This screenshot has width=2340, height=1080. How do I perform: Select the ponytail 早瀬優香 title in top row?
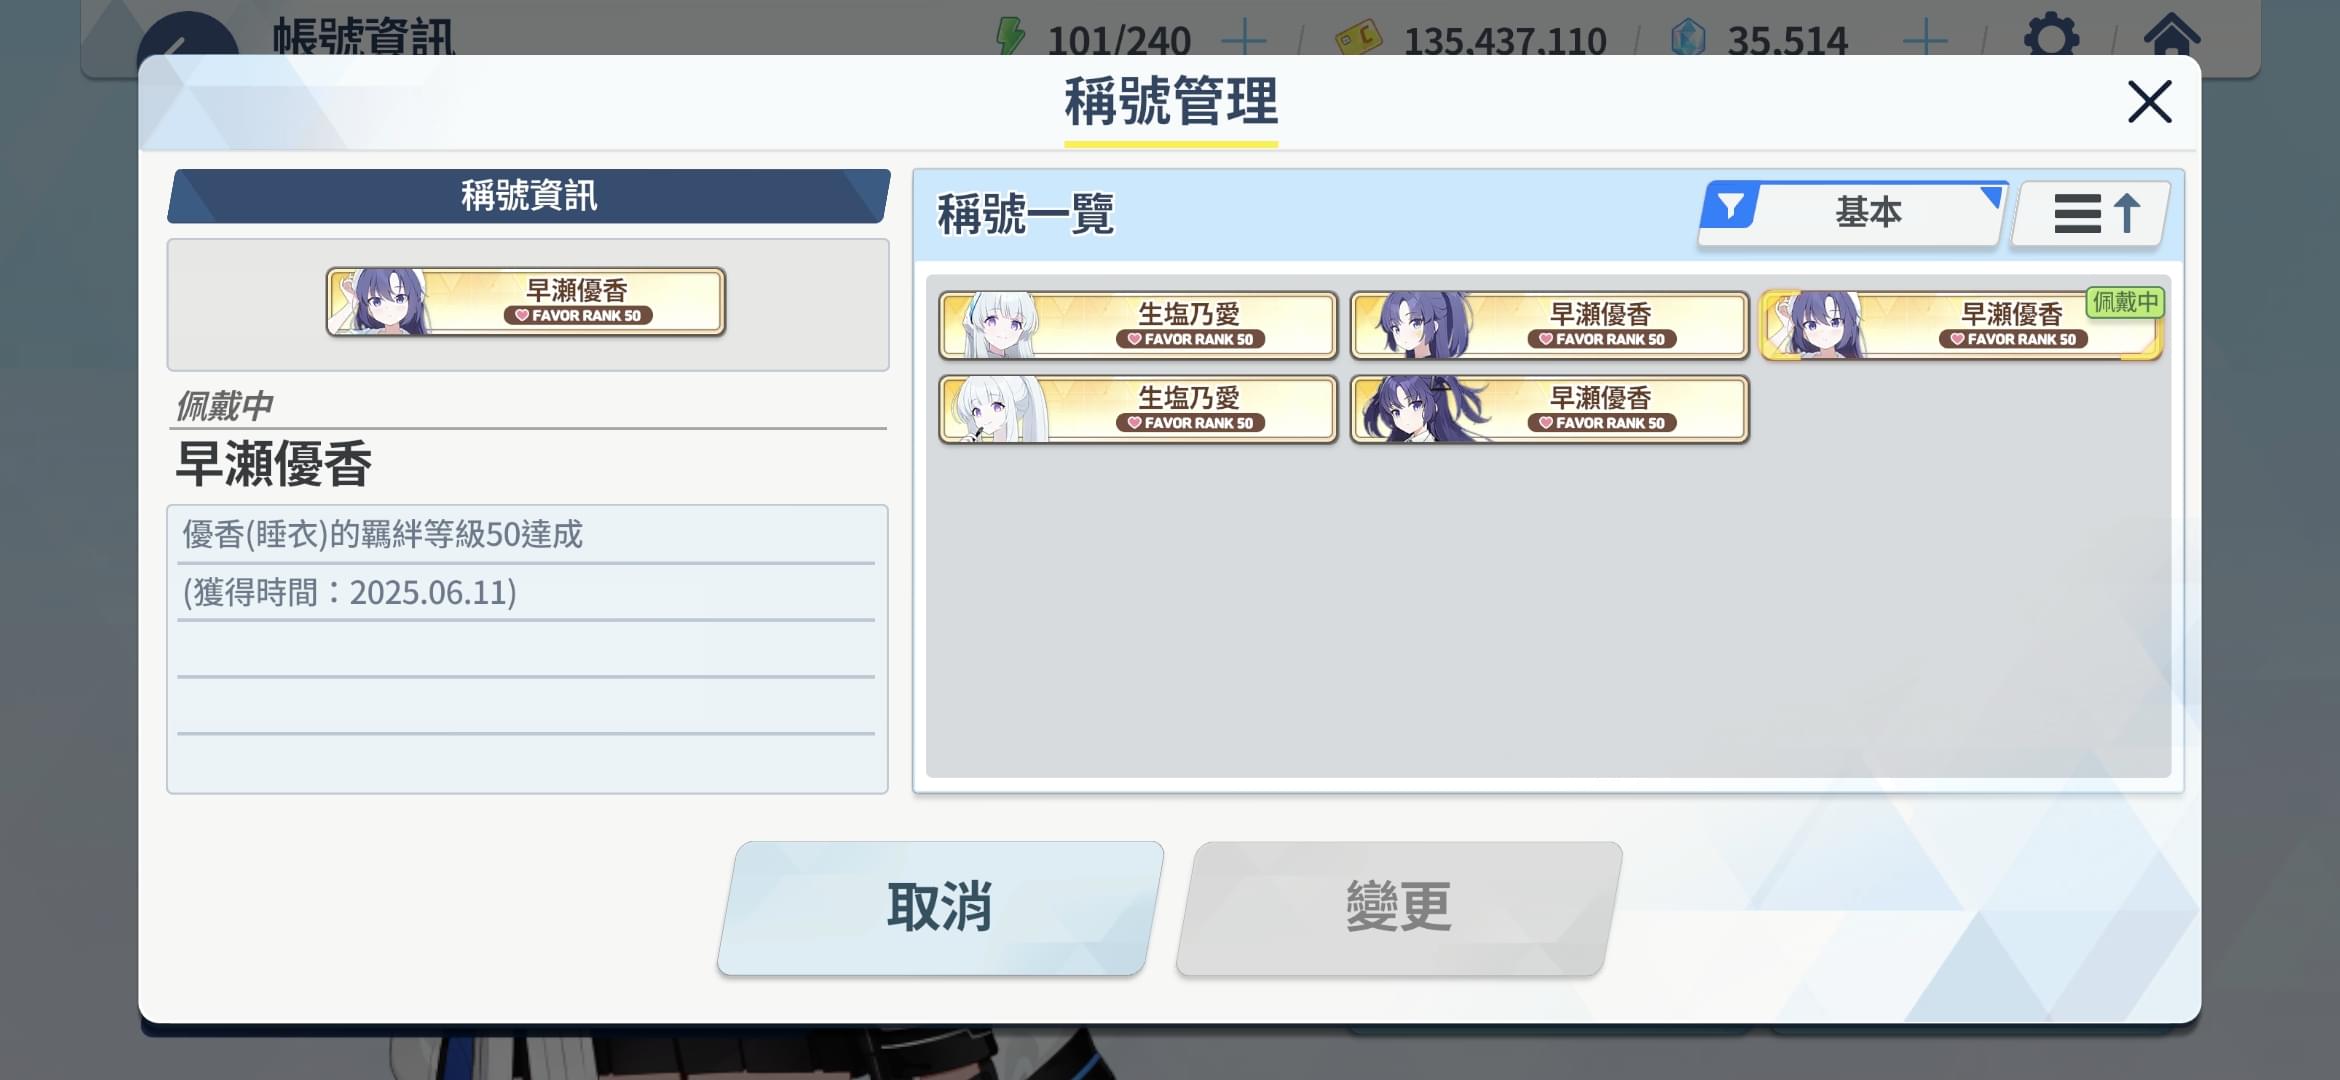(x=1549, y=325)
